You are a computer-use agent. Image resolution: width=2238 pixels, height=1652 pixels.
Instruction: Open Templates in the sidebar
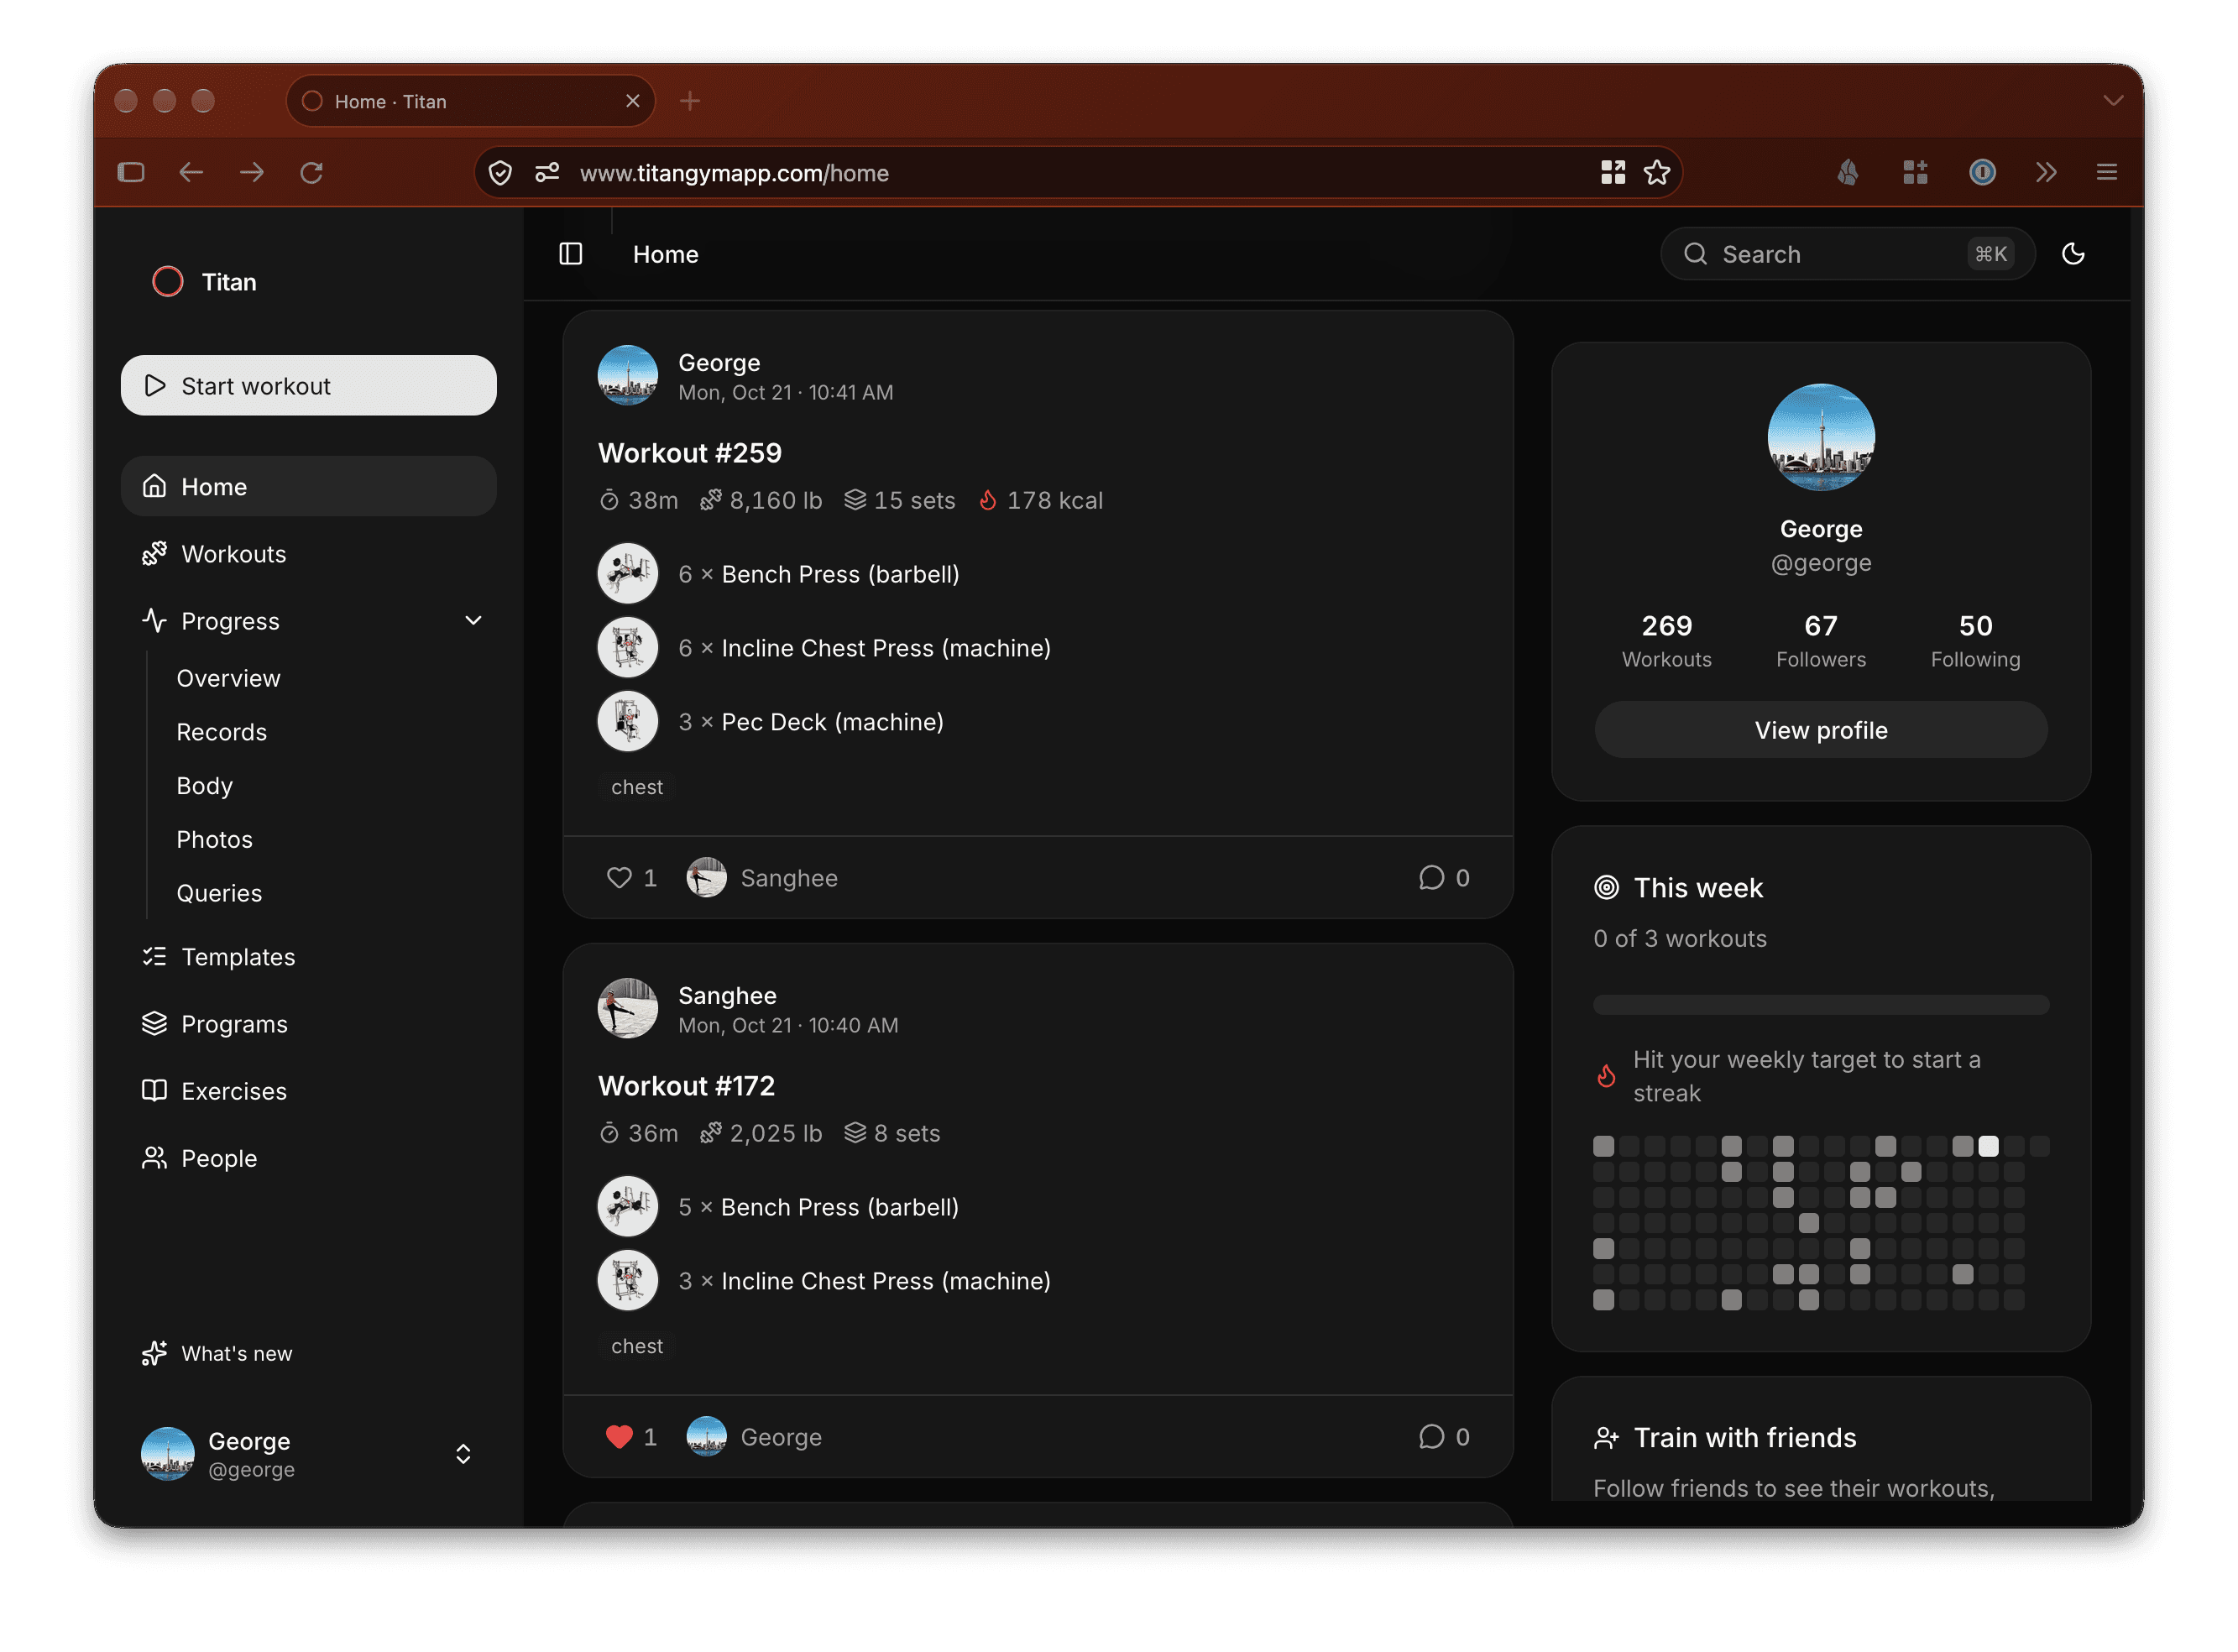(308, 957)
